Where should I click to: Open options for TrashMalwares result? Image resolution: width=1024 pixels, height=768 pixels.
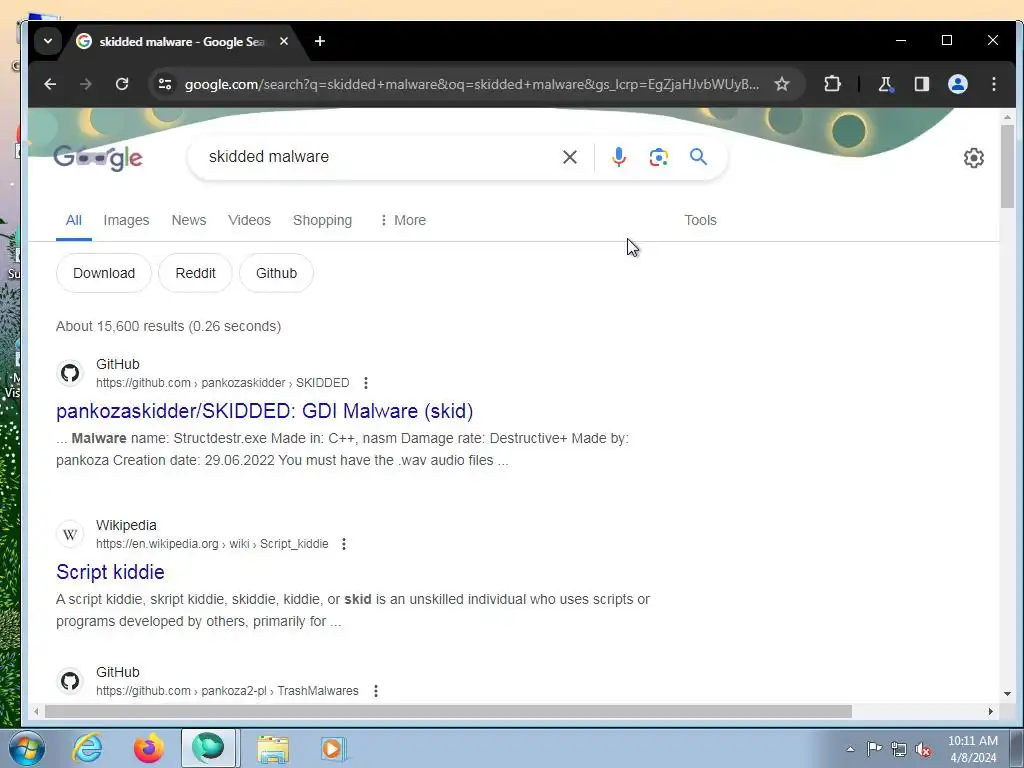[x=376, y=691]
